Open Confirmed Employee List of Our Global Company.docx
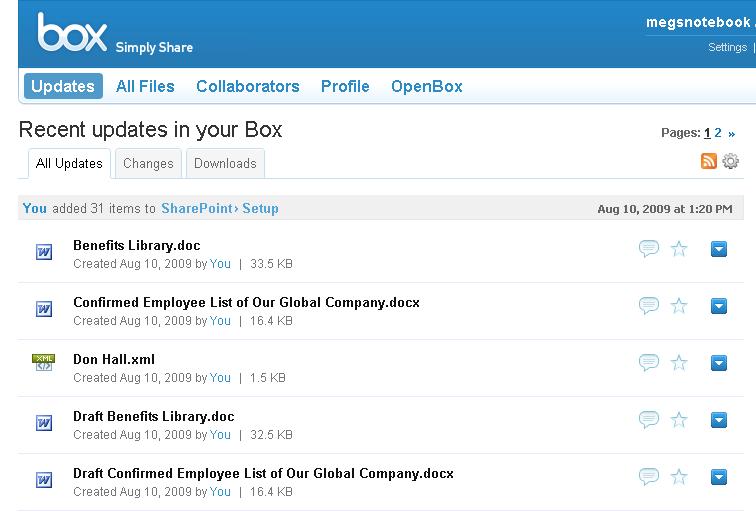The image size is (756, 522). [x=246, y=302]
